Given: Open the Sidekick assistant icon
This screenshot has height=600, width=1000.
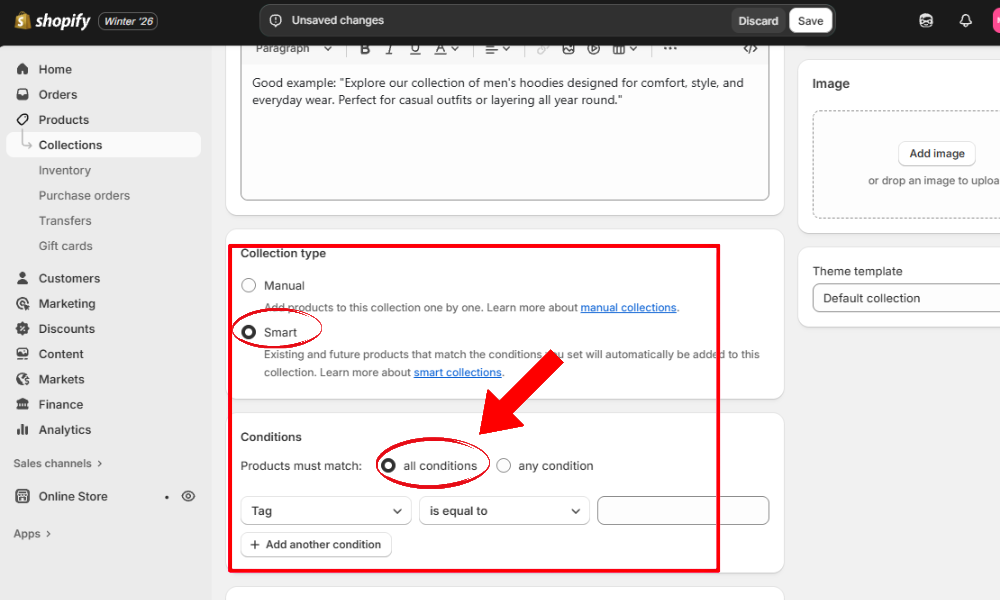Looking at the screenshot, I should (926, 21).
